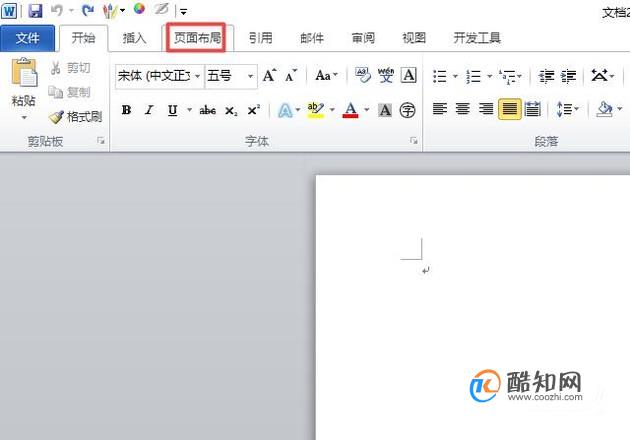The height and width of the screenshot is (440, 630).
Task: Open the 宋体 font name dropdown
Action: pyautogui.click(x=197, y=76)
